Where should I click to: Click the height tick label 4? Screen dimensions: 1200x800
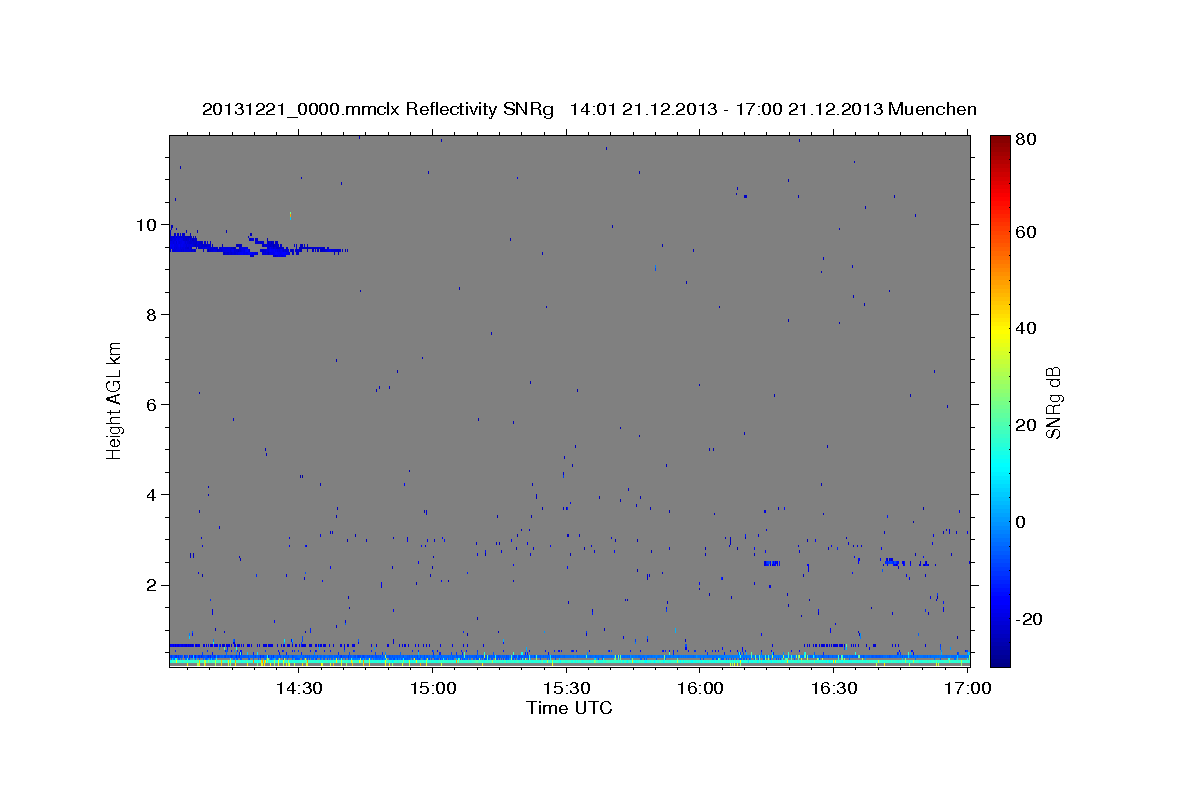(x=152, y=495)
